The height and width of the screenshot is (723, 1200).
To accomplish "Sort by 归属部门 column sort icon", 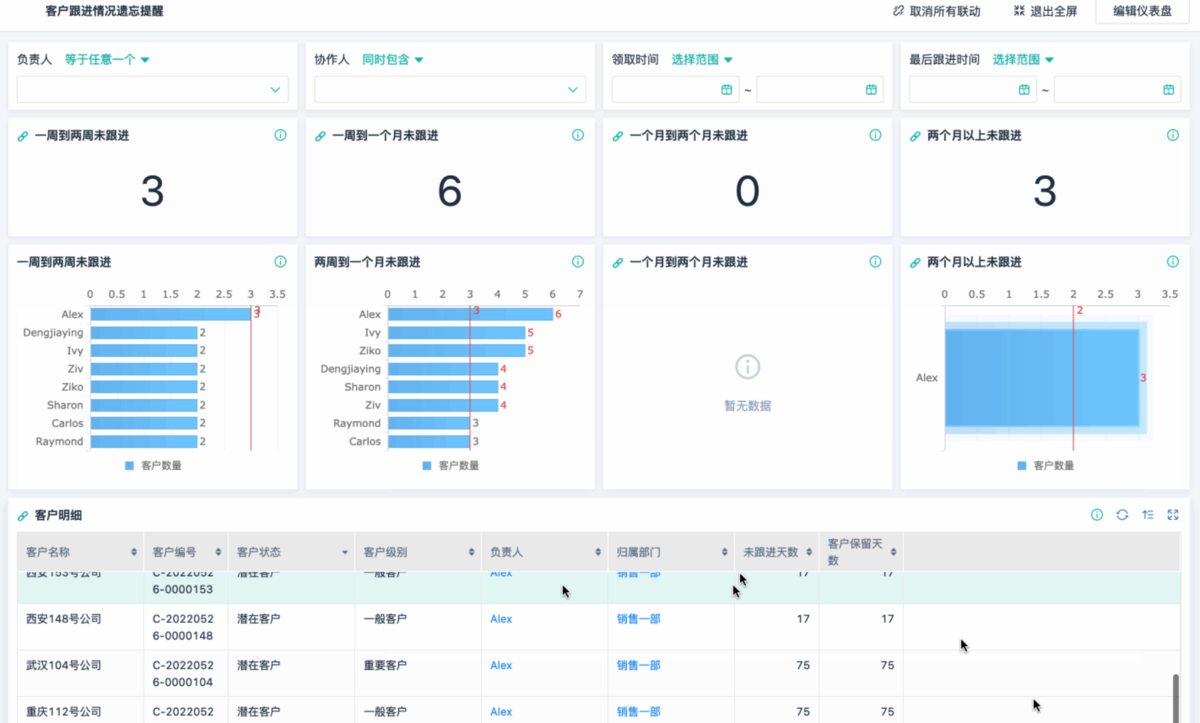I will coord(724,552).
